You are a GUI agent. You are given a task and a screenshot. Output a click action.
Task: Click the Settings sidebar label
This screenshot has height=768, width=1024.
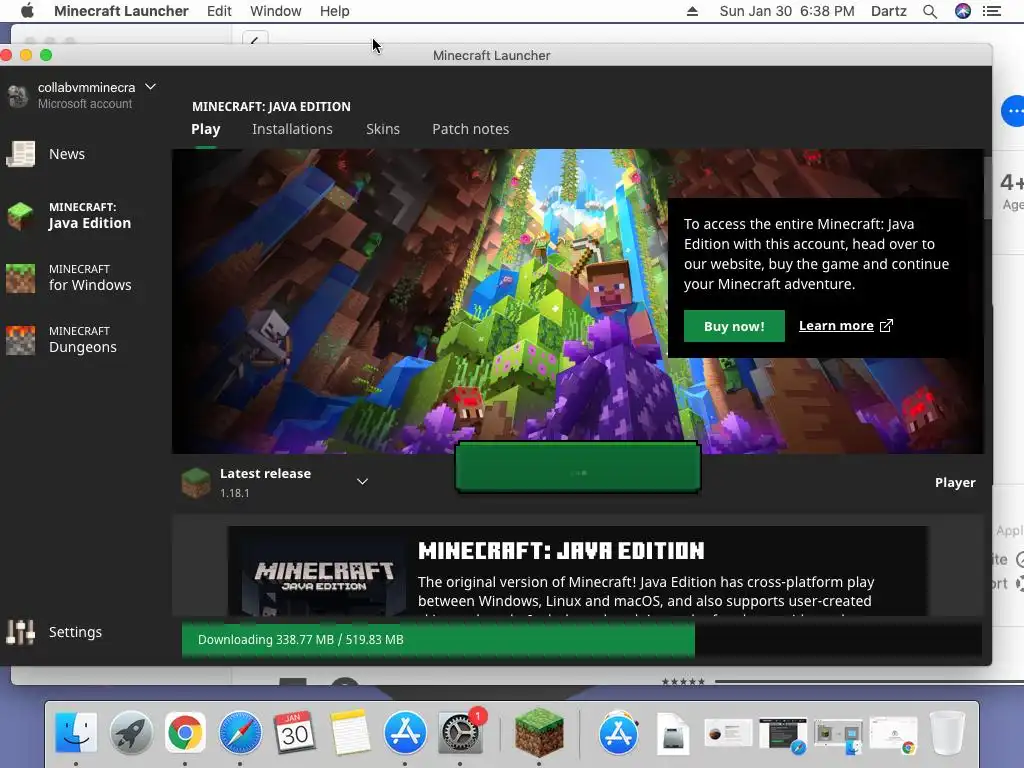[75, 632]
